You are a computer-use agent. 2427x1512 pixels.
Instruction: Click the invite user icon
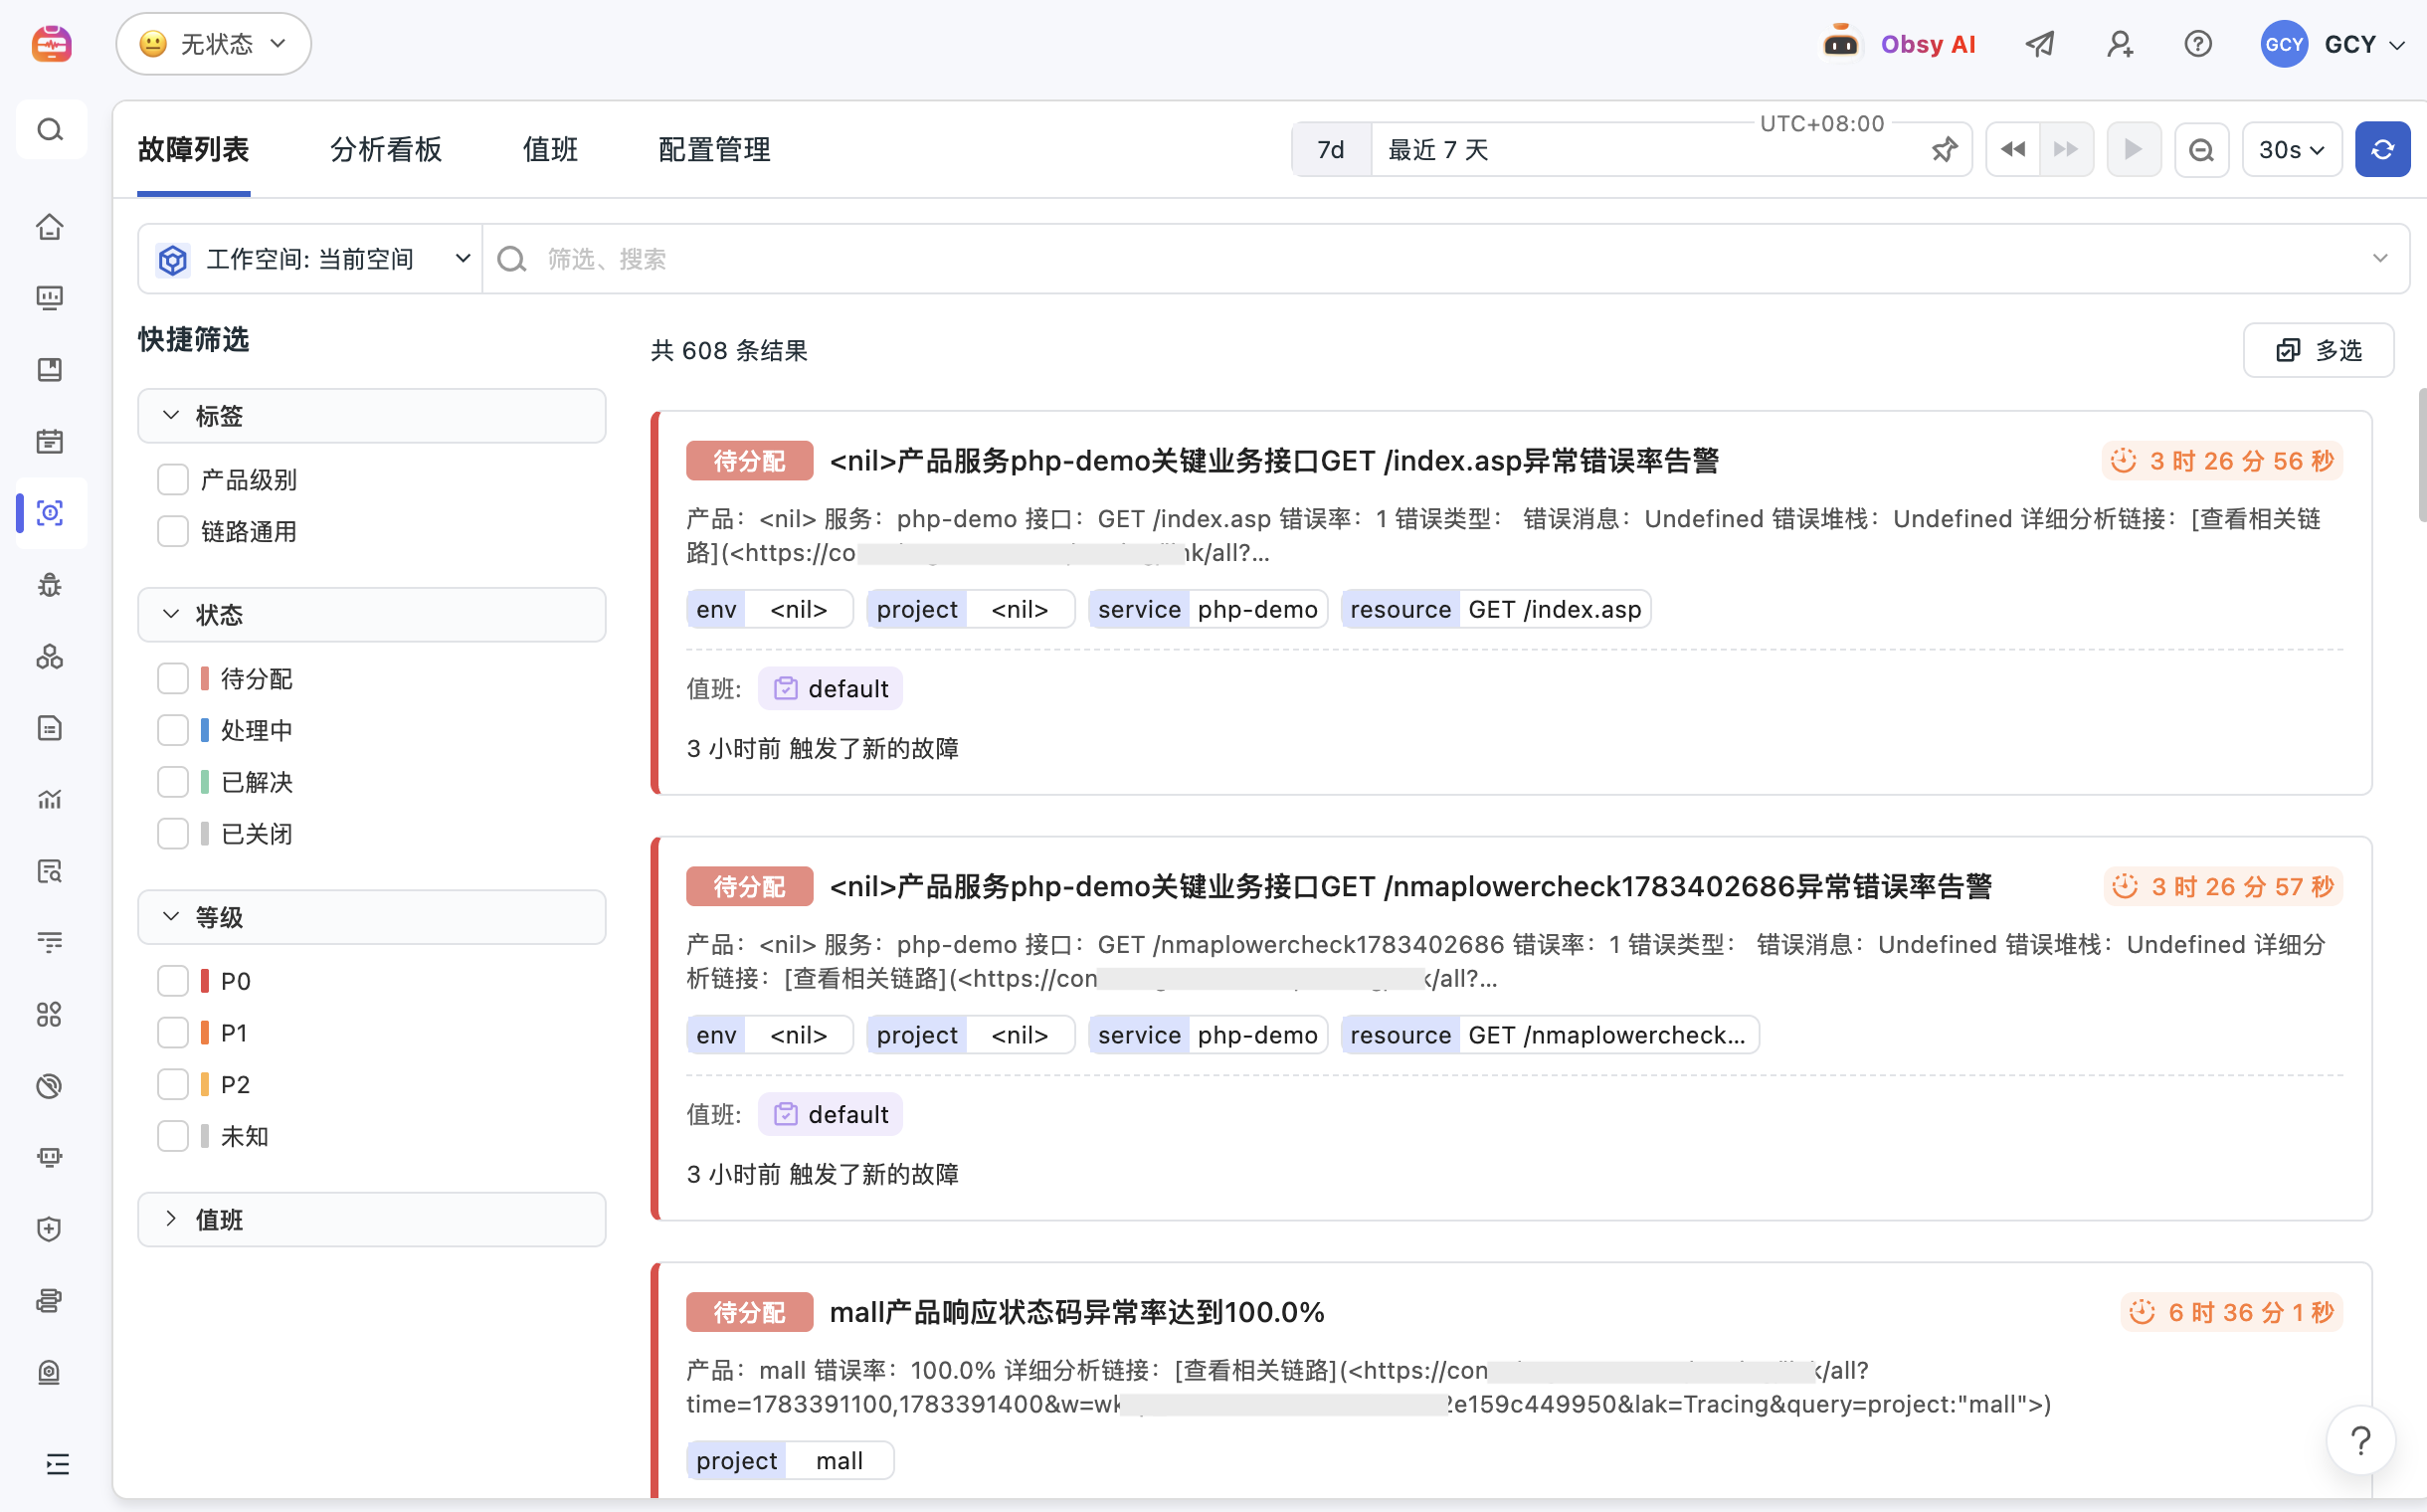(x=2119, y=44)
